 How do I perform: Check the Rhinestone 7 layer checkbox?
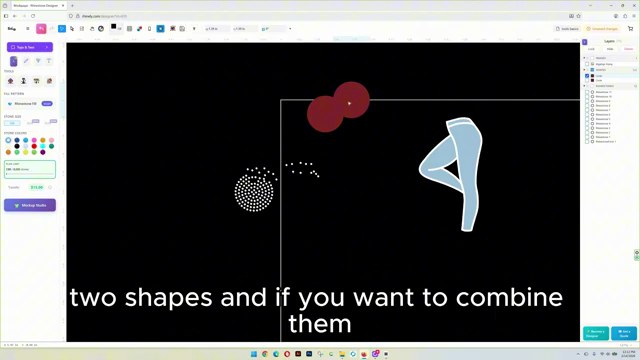(x=587, y=110)
